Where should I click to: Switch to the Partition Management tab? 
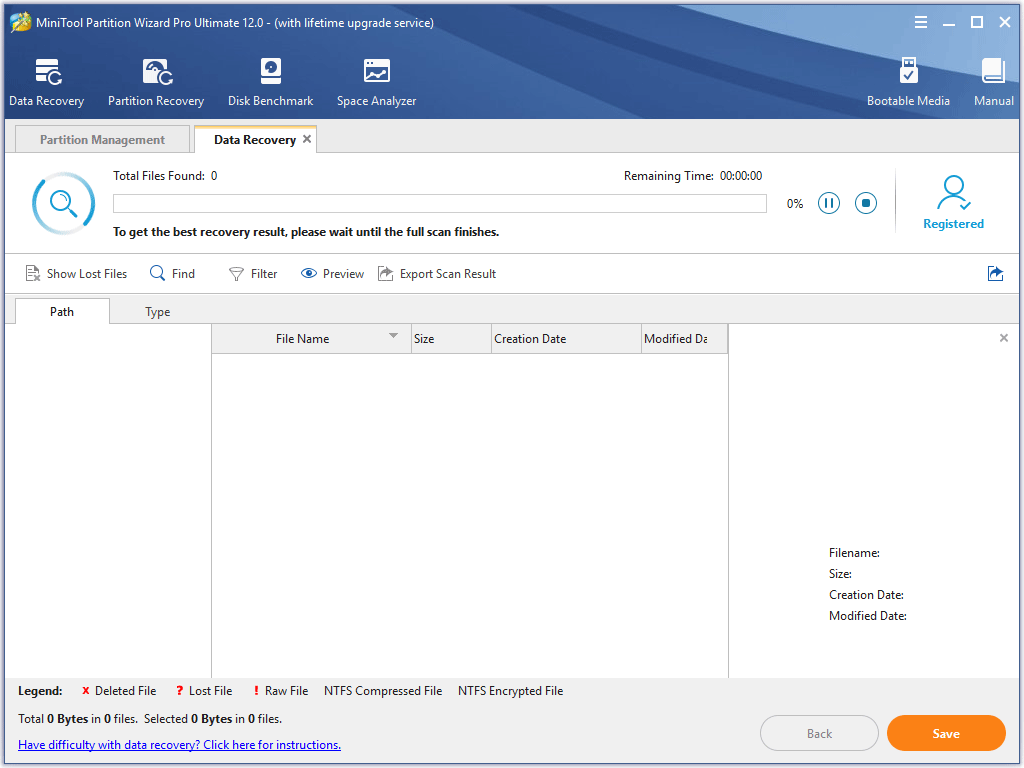pos(103,140)
